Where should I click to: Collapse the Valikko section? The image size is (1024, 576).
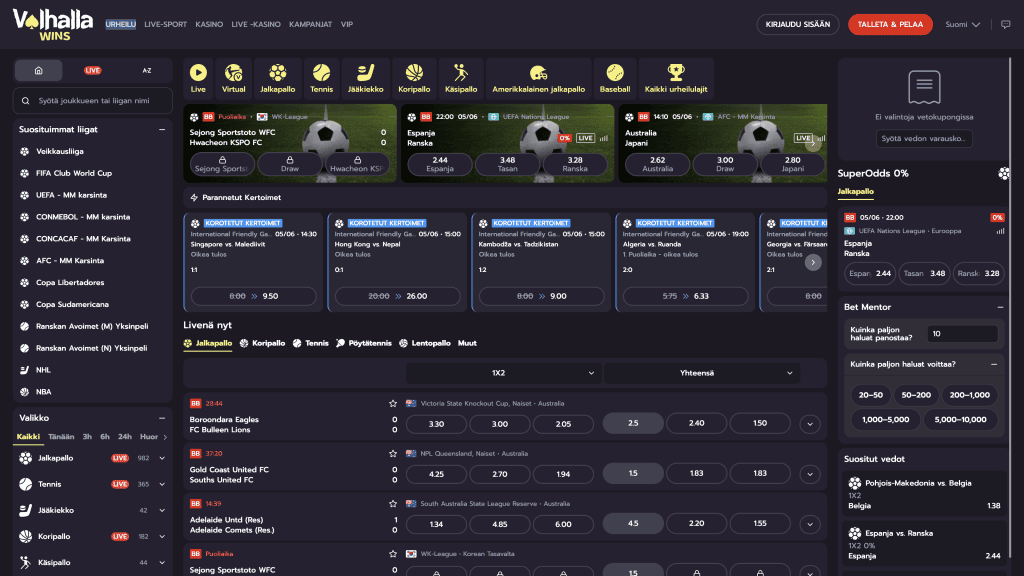pyautogui.click(x=162, y=418)
